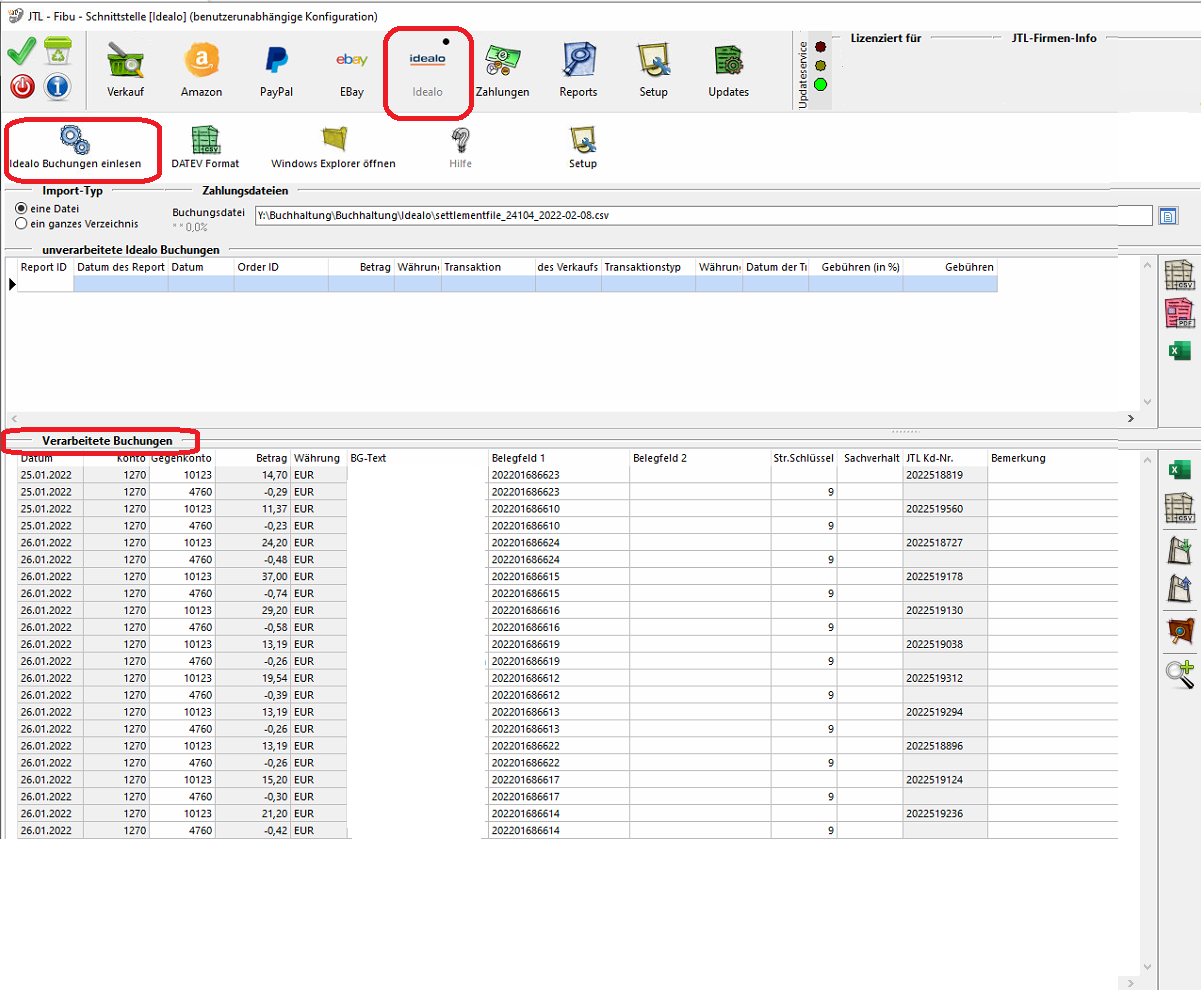The image size is (1201, 990).
Task: Open the EBay interface module
Action: coord(351,70)
